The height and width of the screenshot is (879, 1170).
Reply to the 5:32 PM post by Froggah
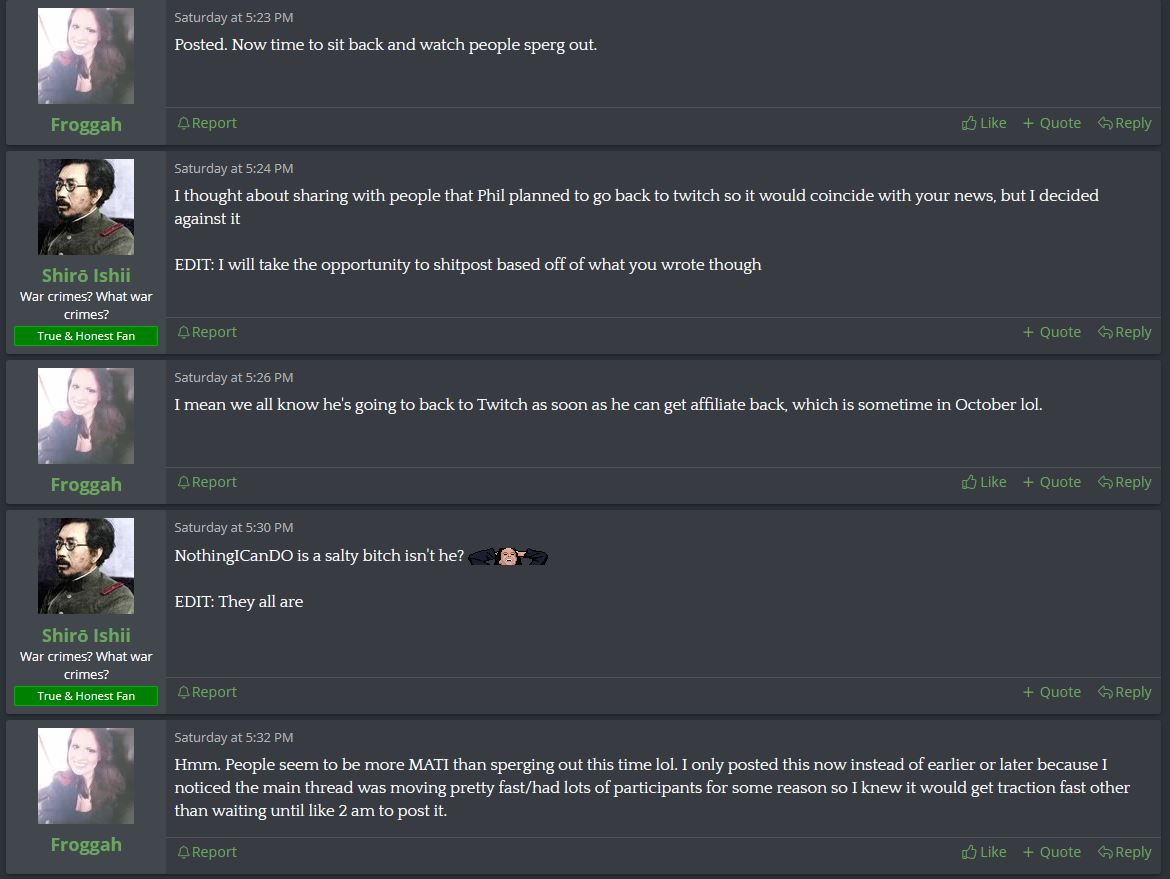pos(1124,852)
